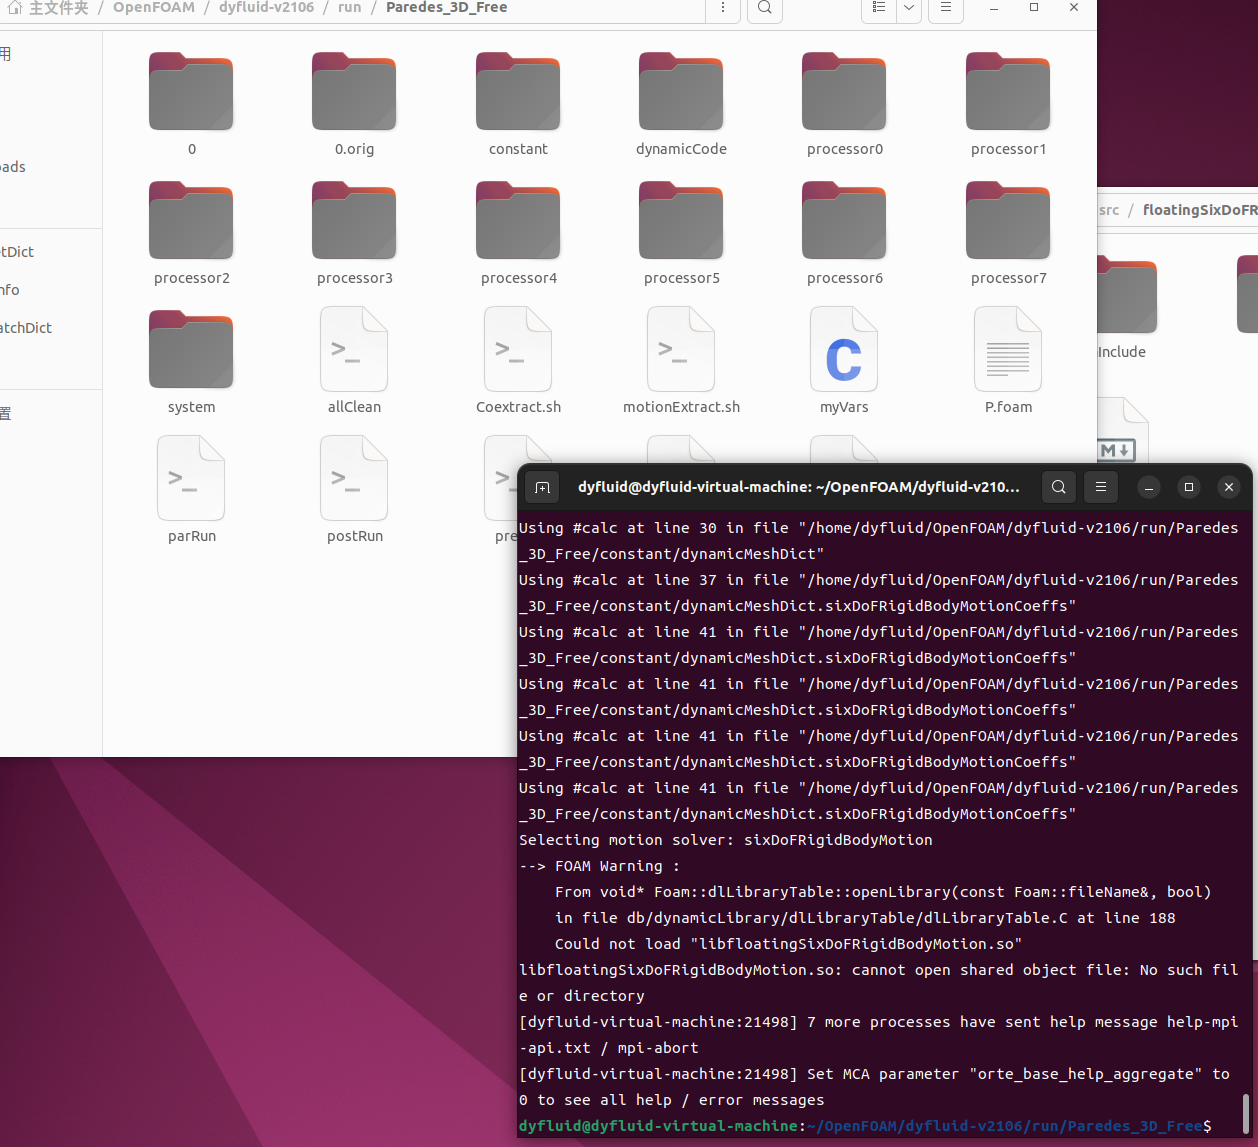
Task: Click the src breadcrumb in the background window
Action: [1109, 210]
